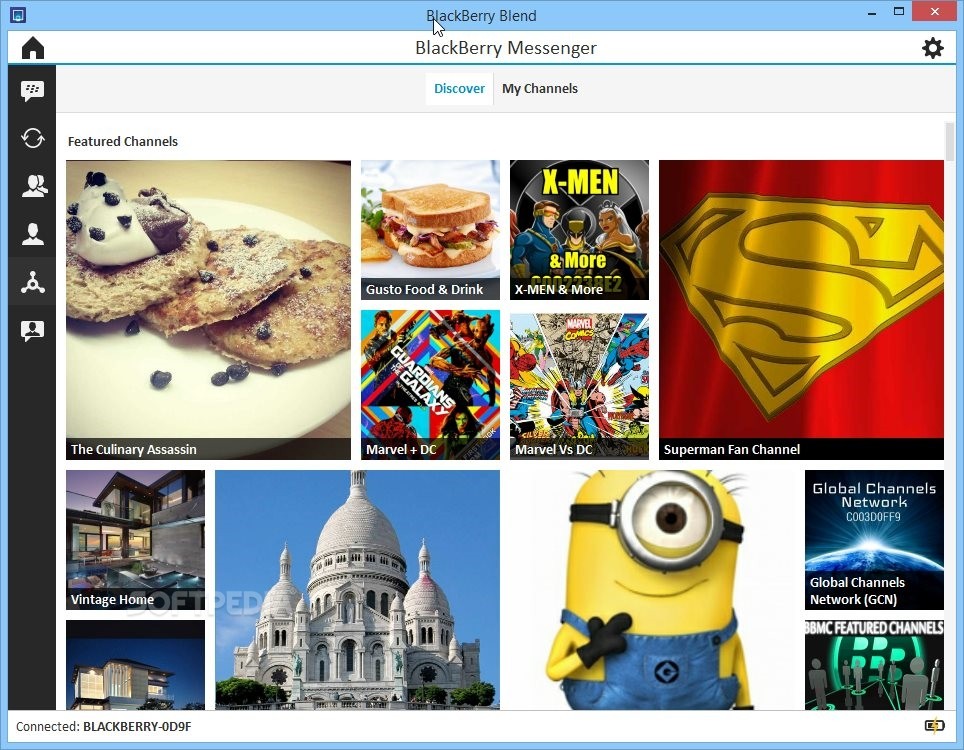This screenshot has height=750, width=964.
Task: Click BlackBerry Messenger header title
Action: (505, 48)
